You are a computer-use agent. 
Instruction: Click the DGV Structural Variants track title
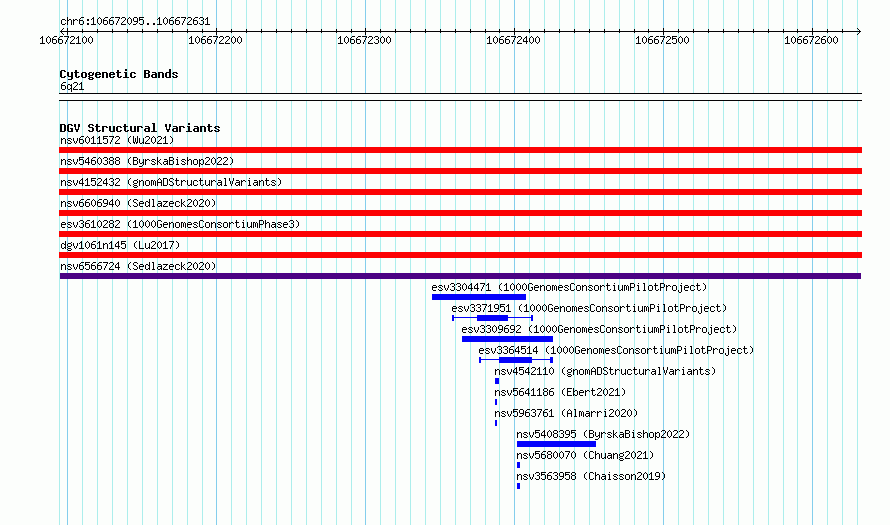click(x=140, y=128)
